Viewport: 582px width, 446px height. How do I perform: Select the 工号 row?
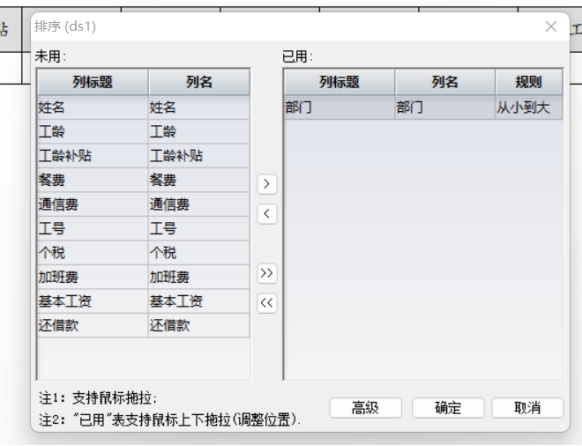click(x=144, y=229)
